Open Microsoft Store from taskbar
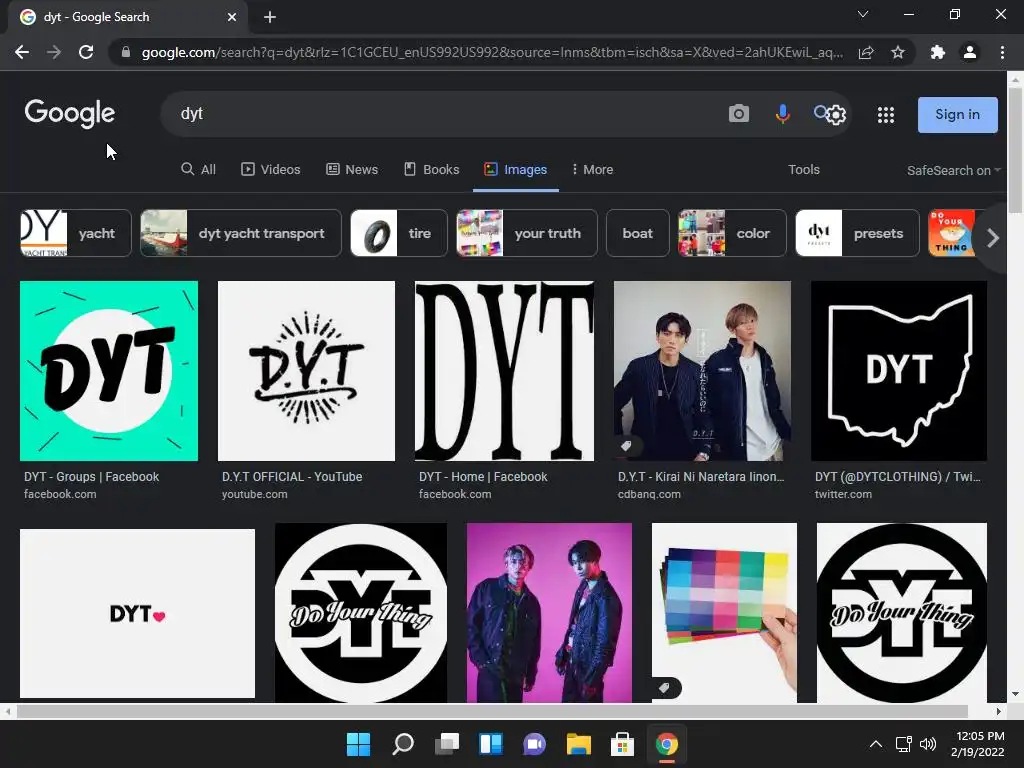 [622, 744]
